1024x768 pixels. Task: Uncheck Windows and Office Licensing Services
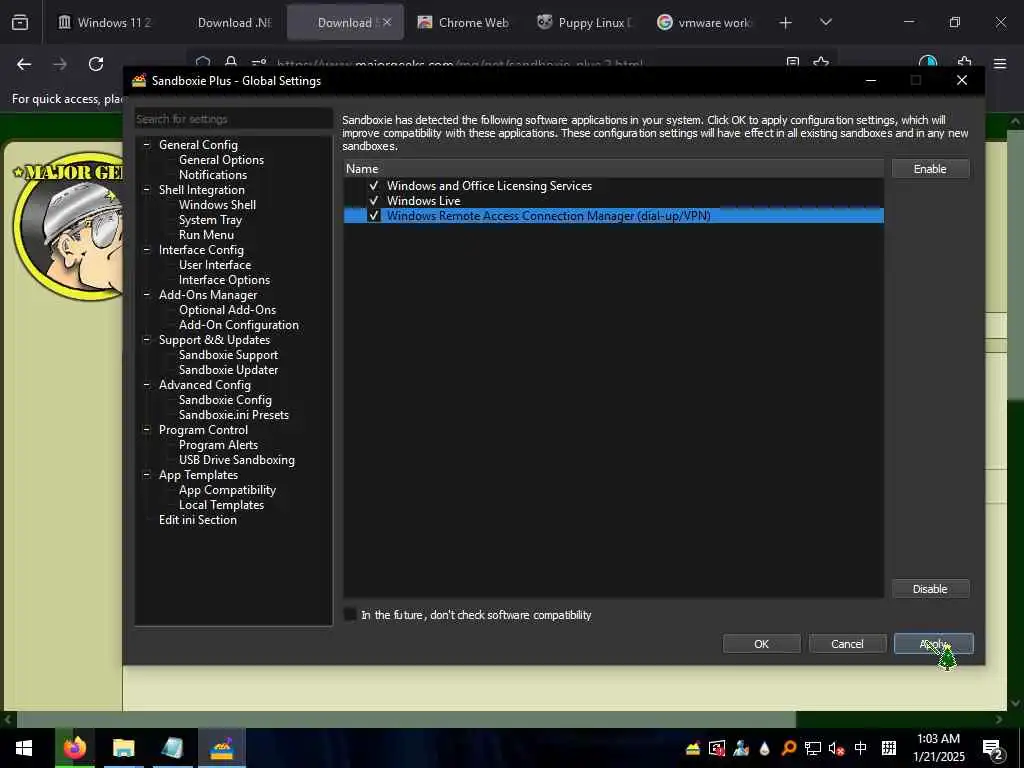point(374,185)
